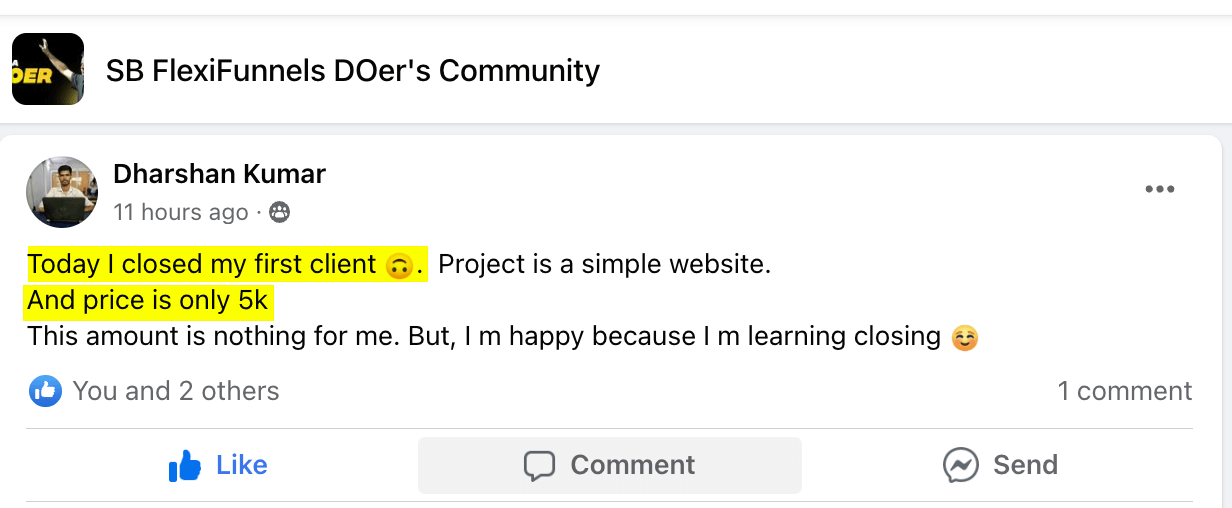Image resolution: width=1232 pixels, height=508 pixels.
Task: Click the SB FlexiFunnels group avatar
Action: pyautogui.click(x=48, y=69)
